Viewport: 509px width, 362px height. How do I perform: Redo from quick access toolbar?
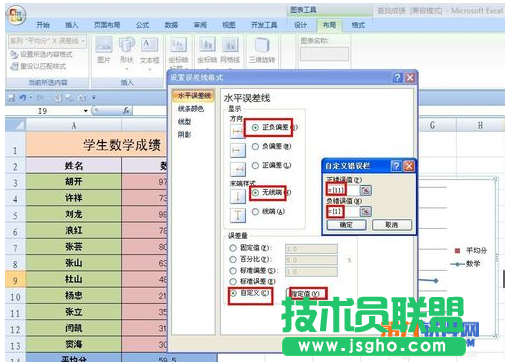tap(40, 98)
